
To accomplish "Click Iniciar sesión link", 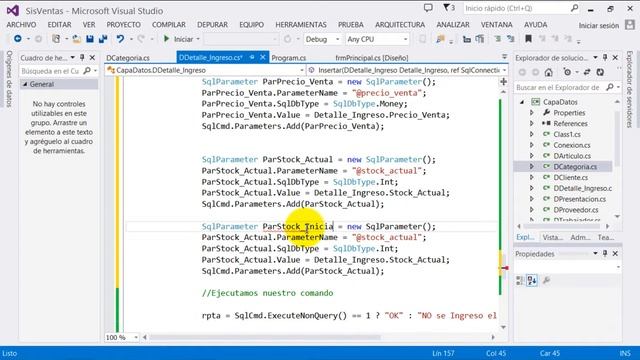I will click(599, 25).
